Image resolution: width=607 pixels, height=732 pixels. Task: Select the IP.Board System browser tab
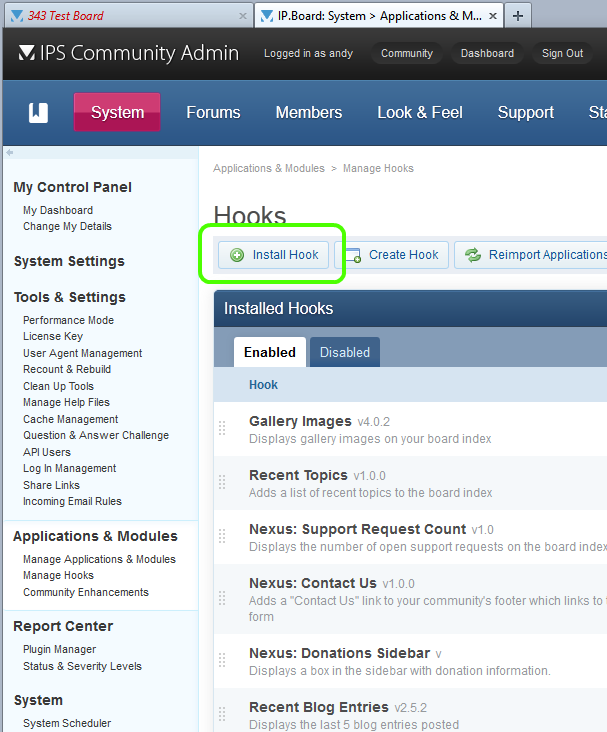379,16
